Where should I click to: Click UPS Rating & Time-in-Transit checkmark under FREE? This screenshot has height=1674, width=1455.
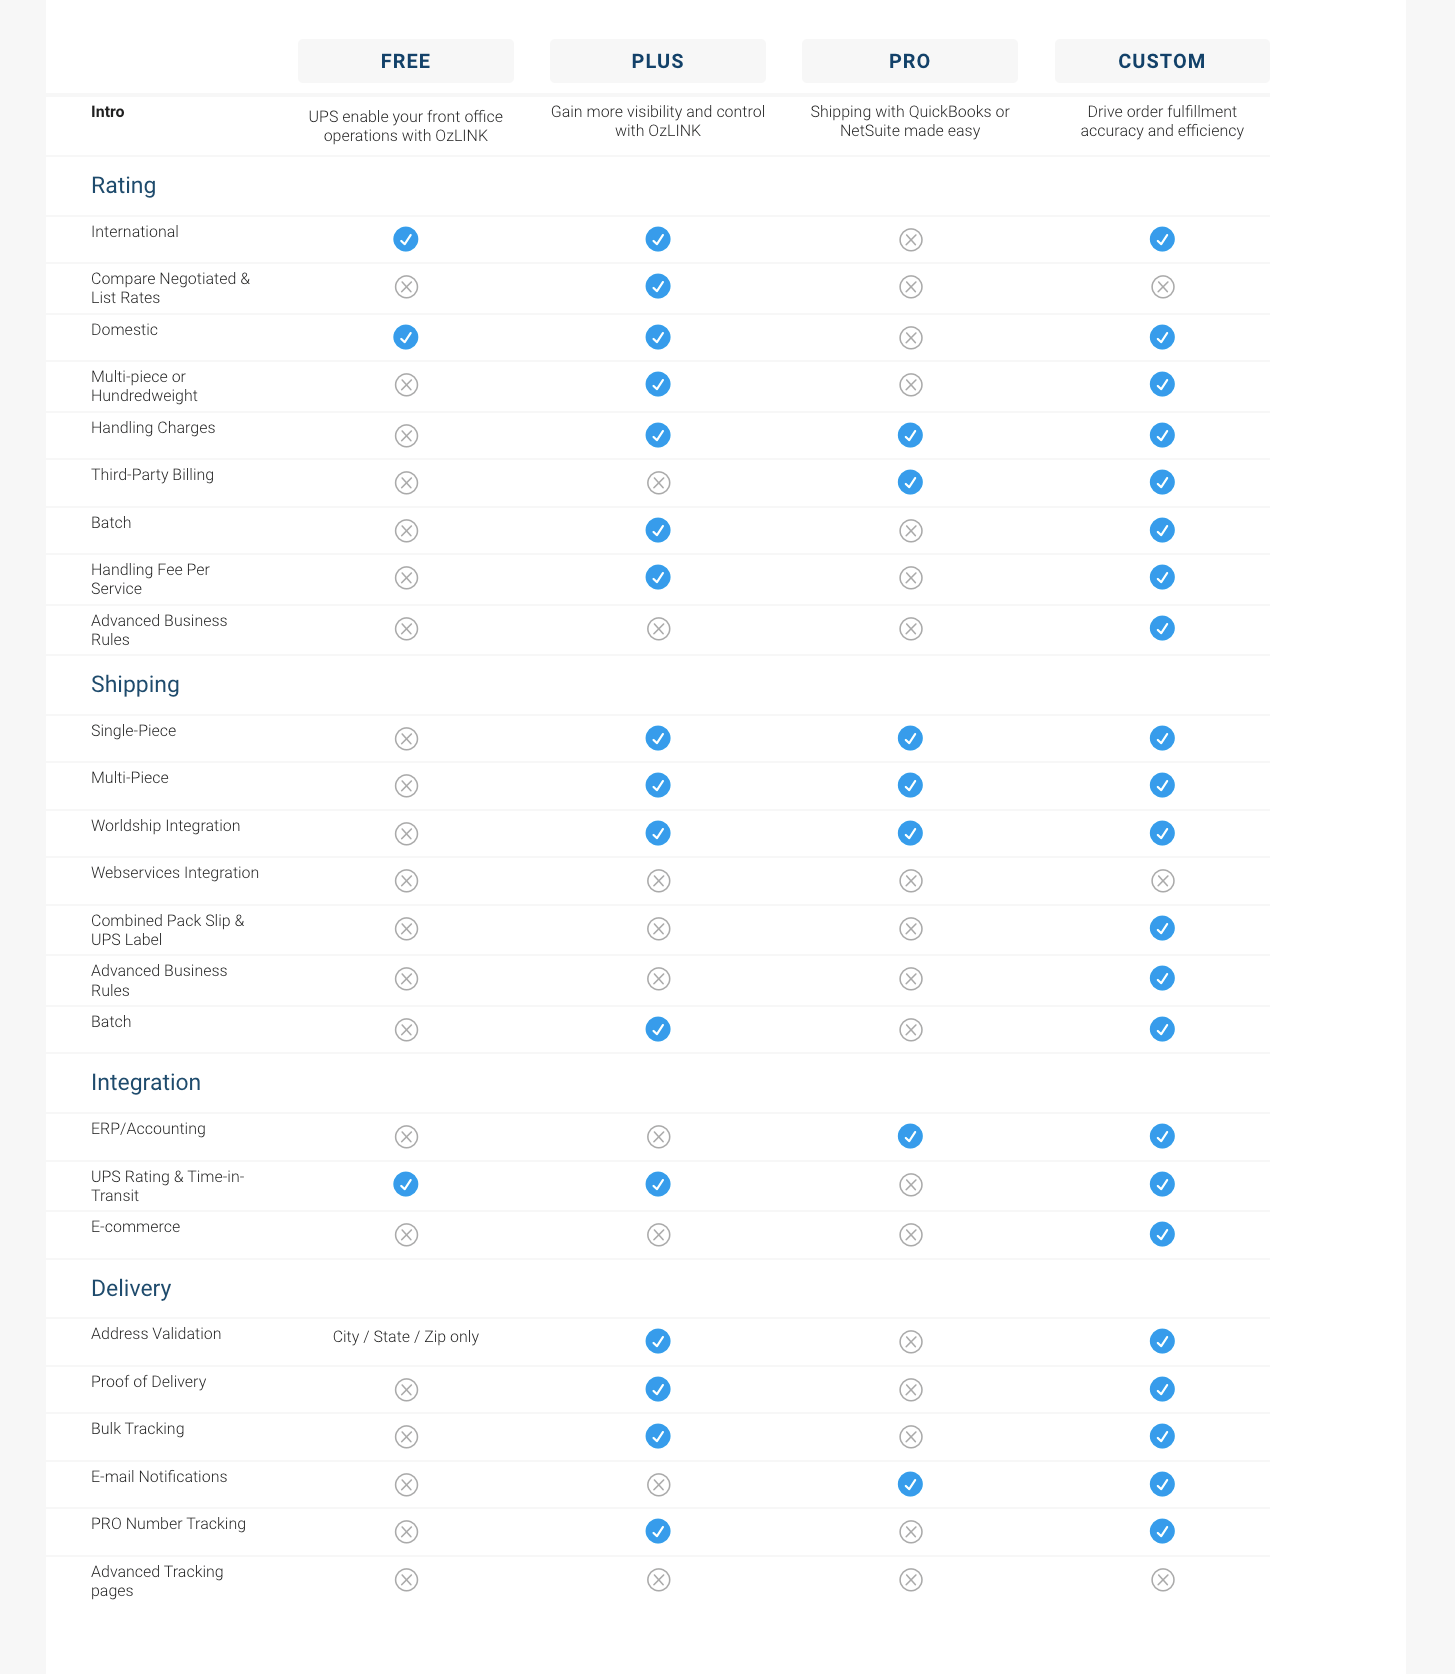pyautogui.click(x=405, y=1184)
